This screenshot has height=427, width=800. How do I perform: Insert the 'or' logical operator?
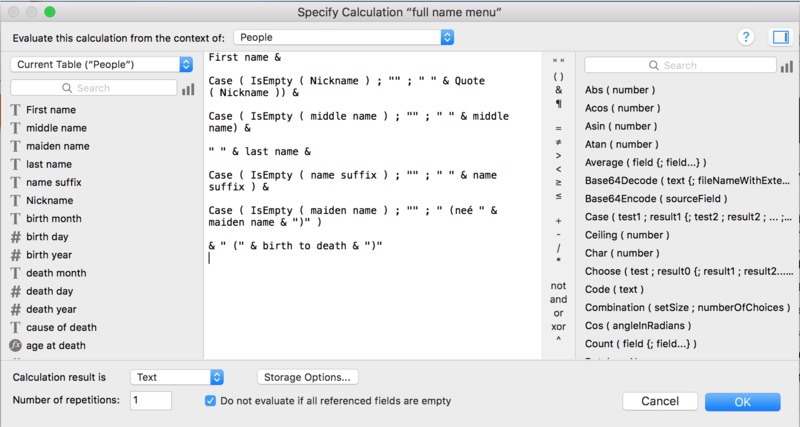[558, 313]
